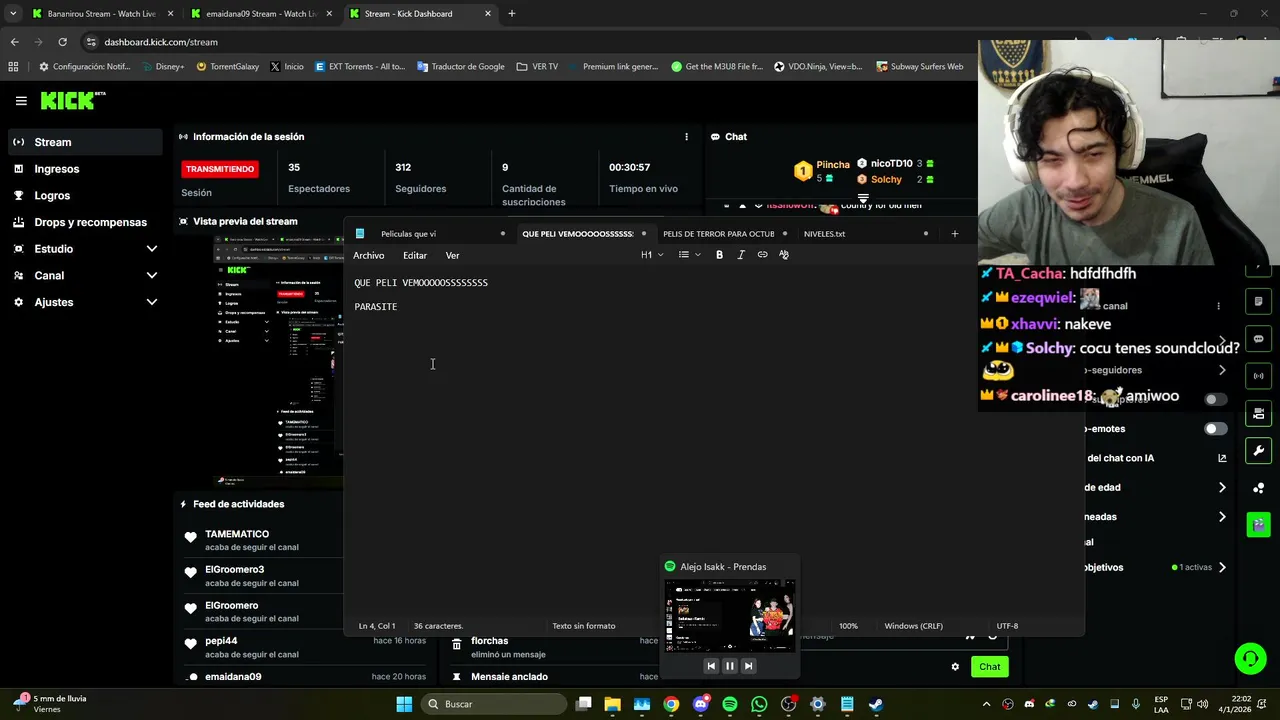Show hidden system tray icons

986,704
